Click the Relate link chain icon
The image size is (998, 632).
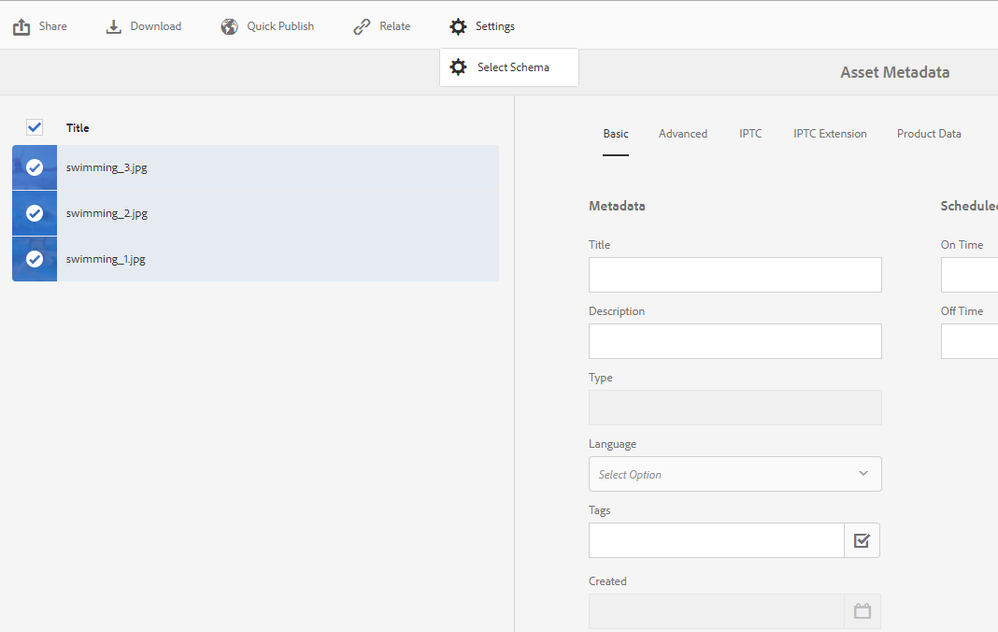pyautogui.click(x=362, y=27)
